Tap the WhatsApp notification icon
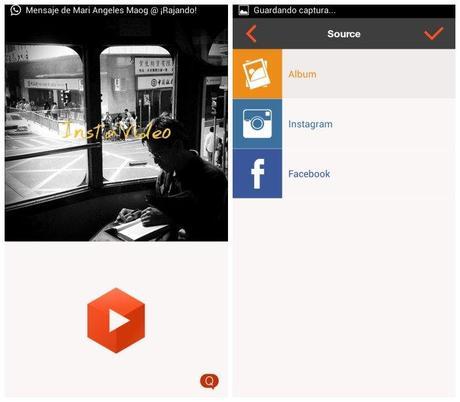The height and width of the screenshot is (402, 460). tap(15, 10)
